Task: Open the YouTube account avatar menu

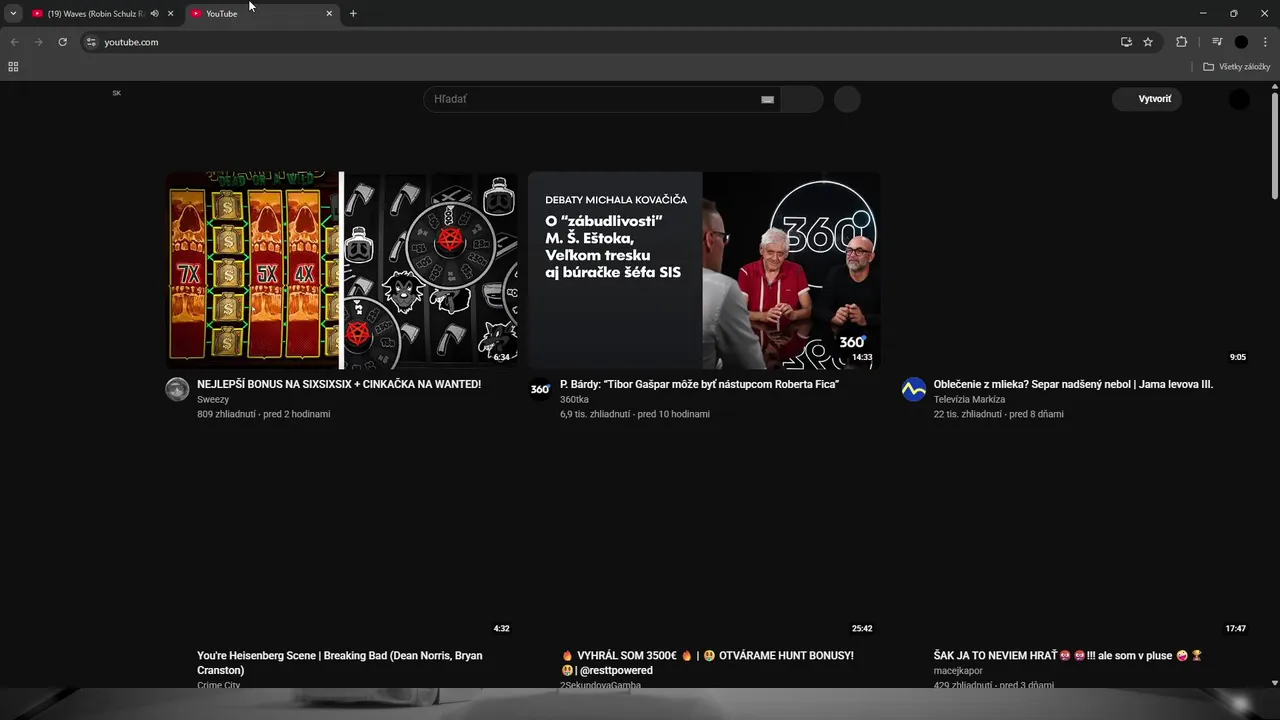Action: [1239, 99]
